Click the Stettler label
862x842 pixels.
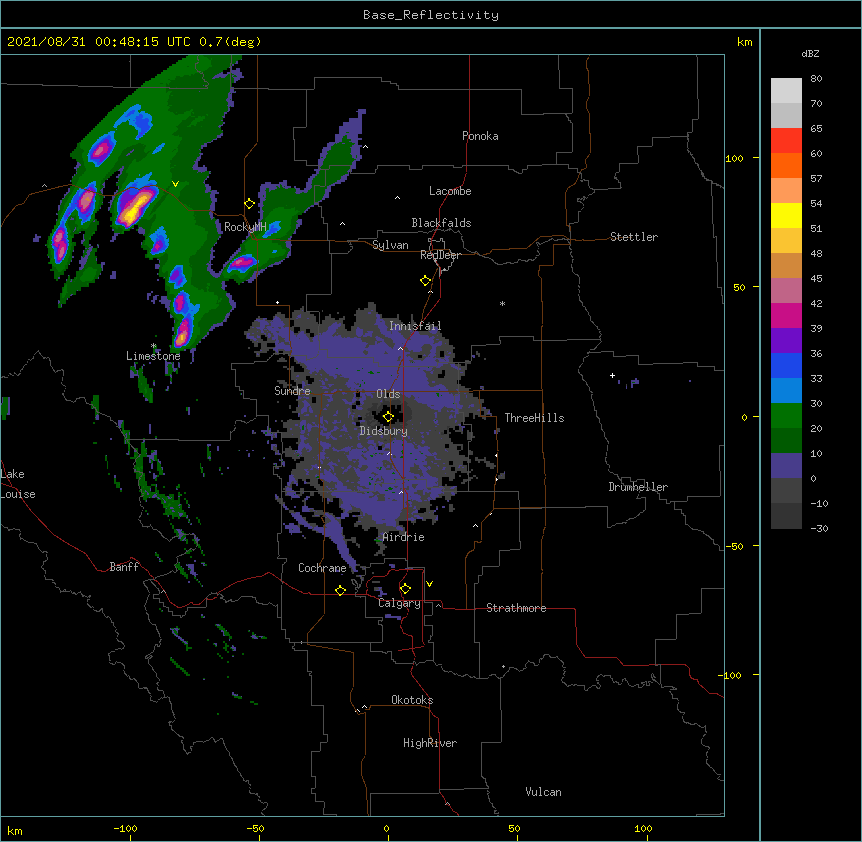pos(634,237)
